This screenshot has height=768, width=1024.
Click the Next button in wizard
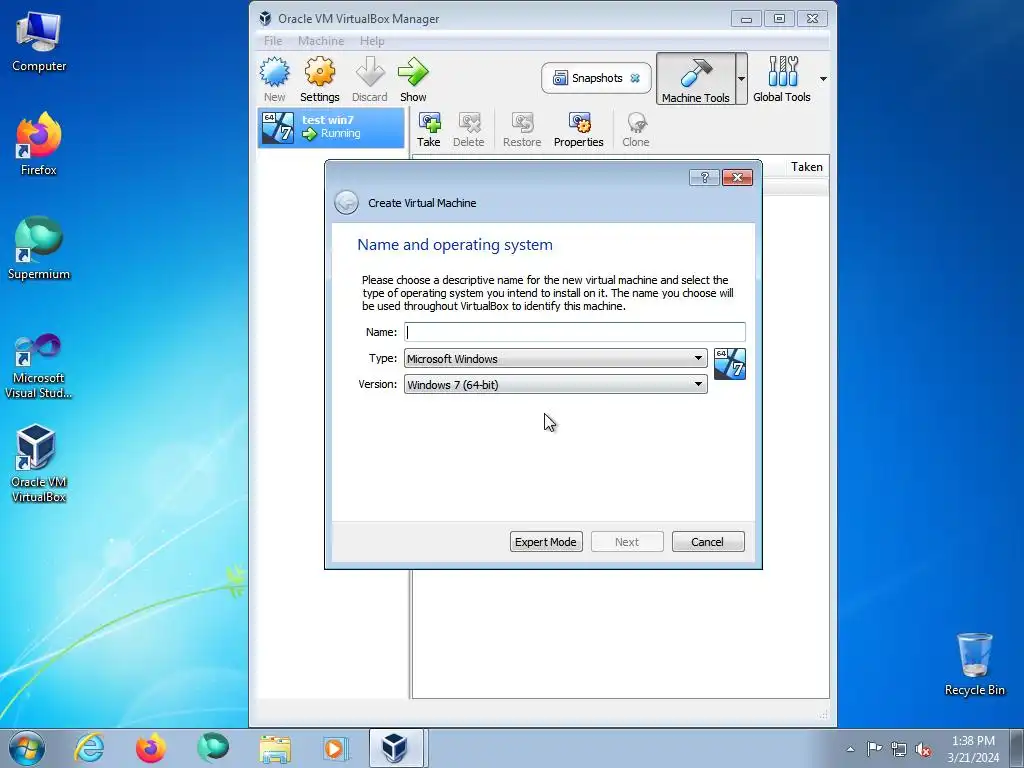pos(627,541)
